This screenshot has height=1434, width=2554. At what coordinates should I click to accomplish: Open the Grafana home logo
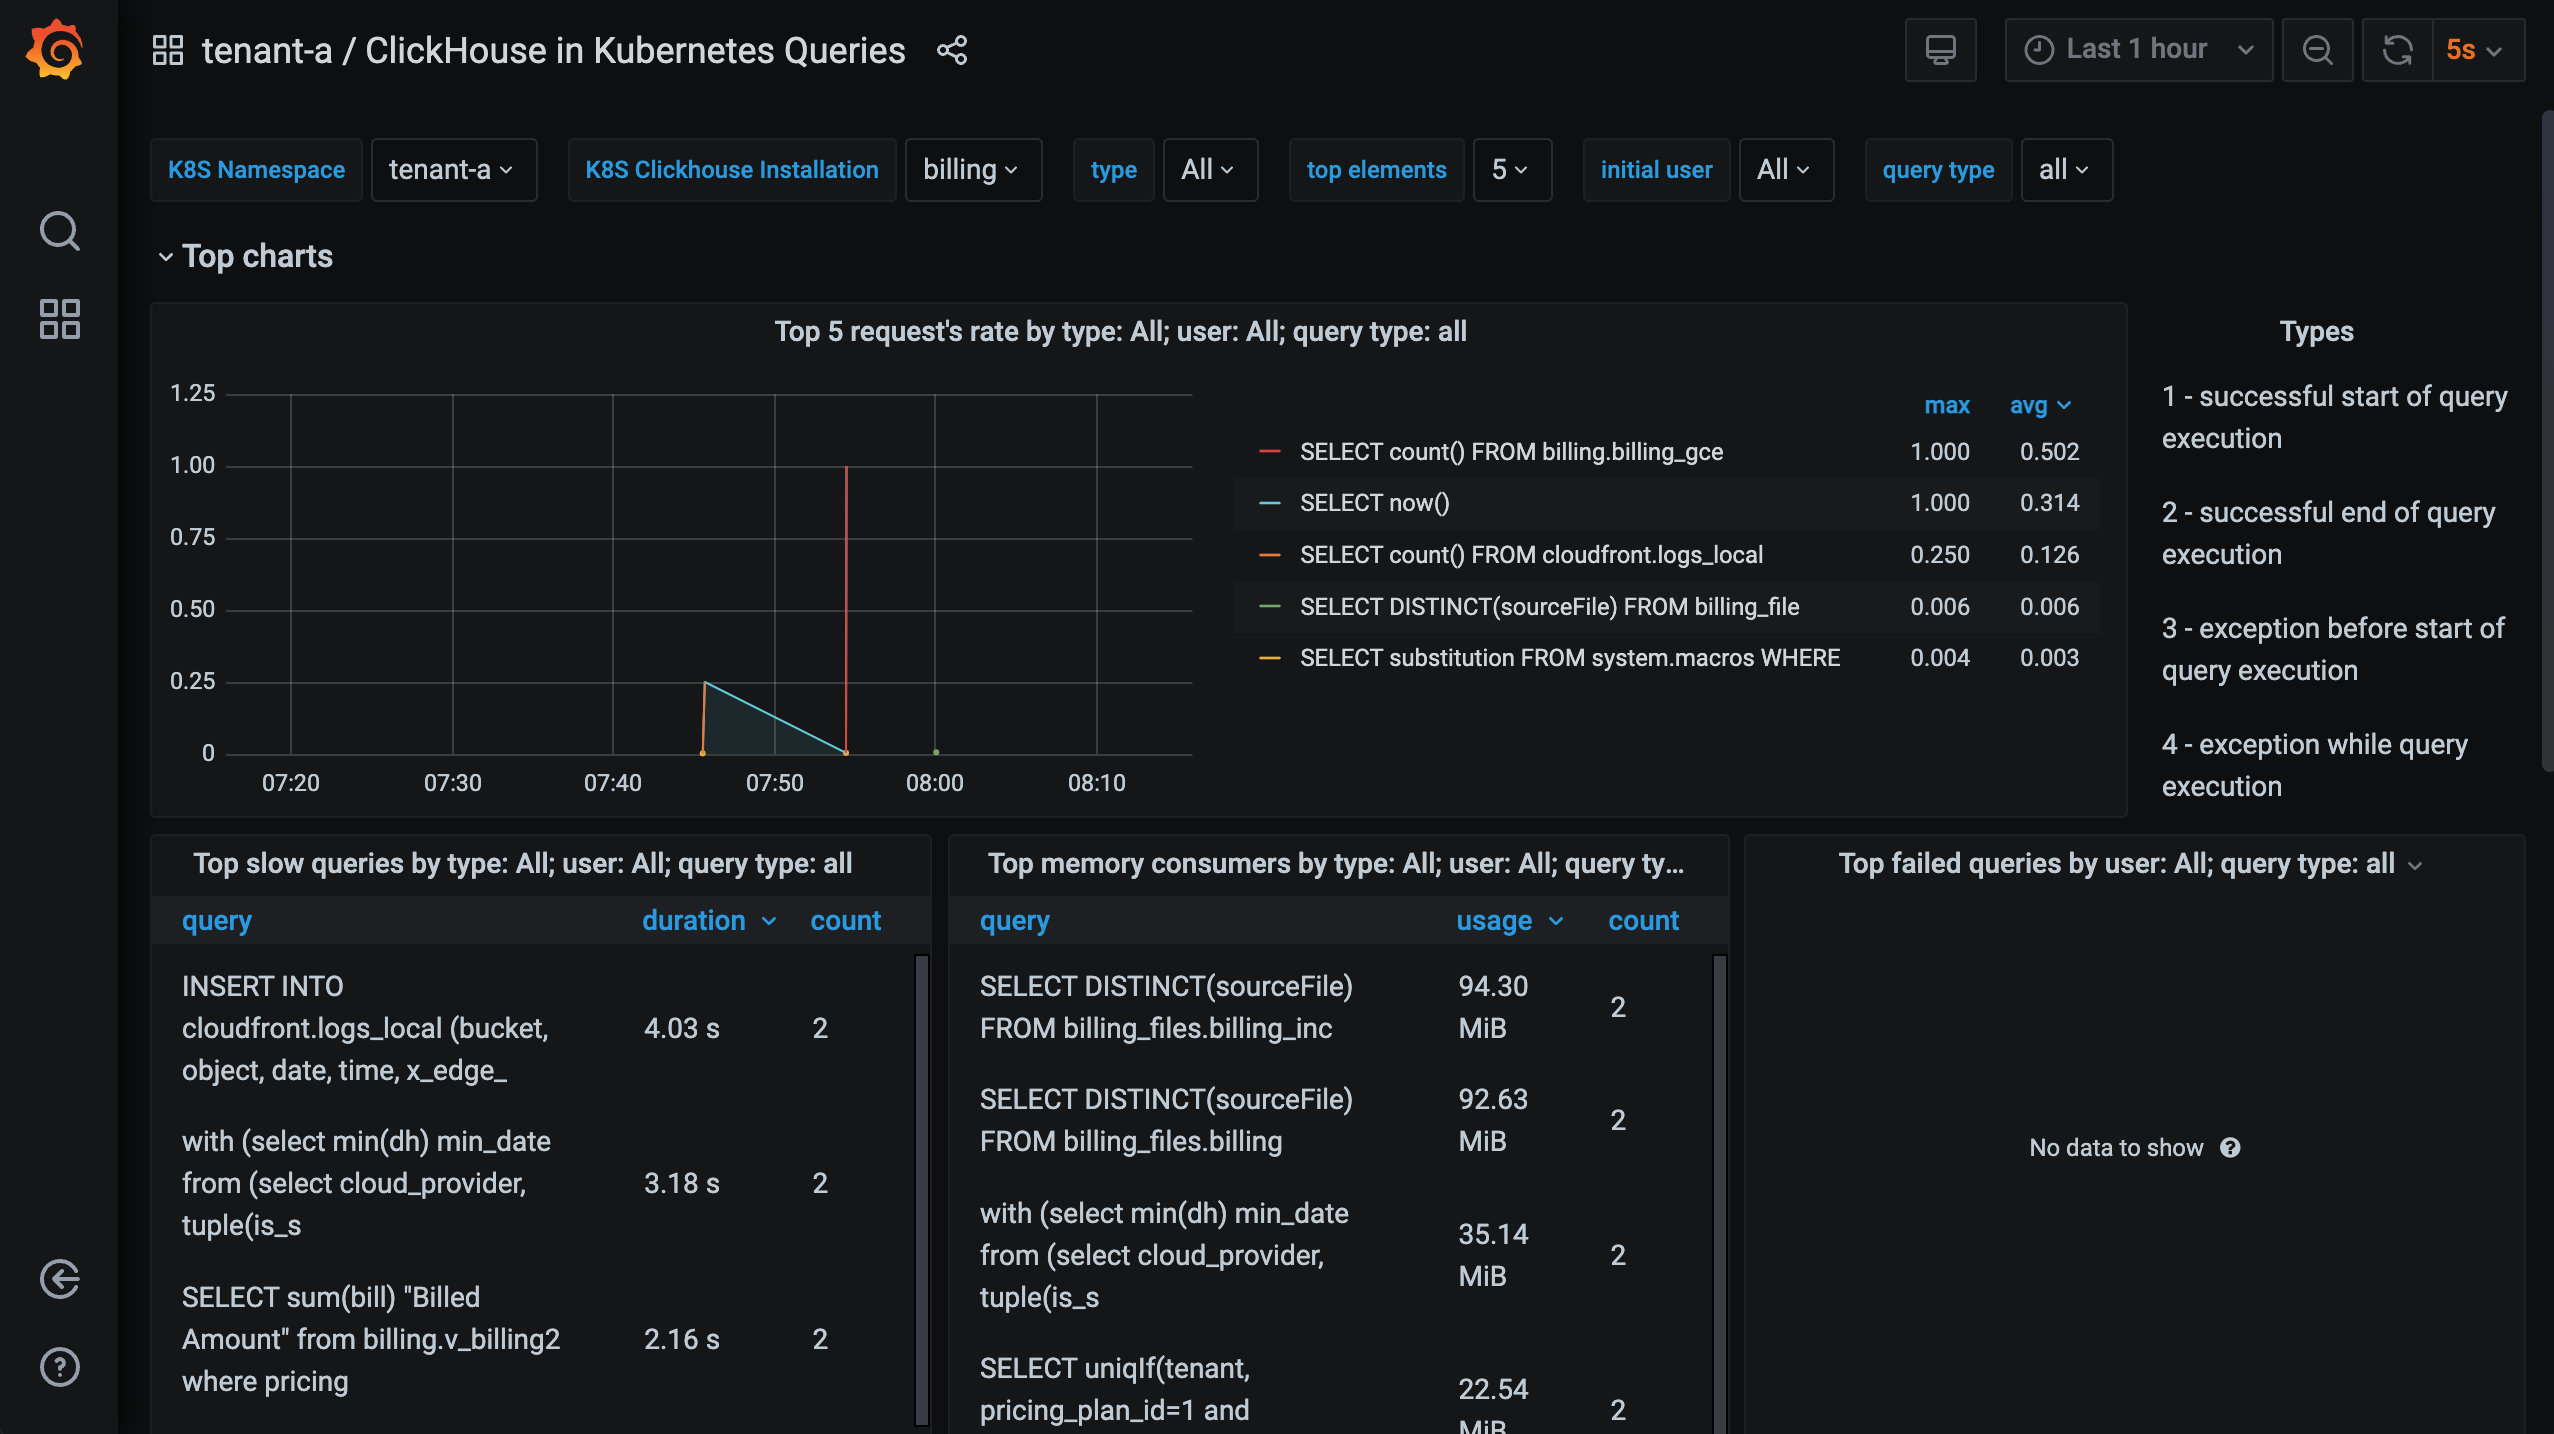tap(57, 50)
